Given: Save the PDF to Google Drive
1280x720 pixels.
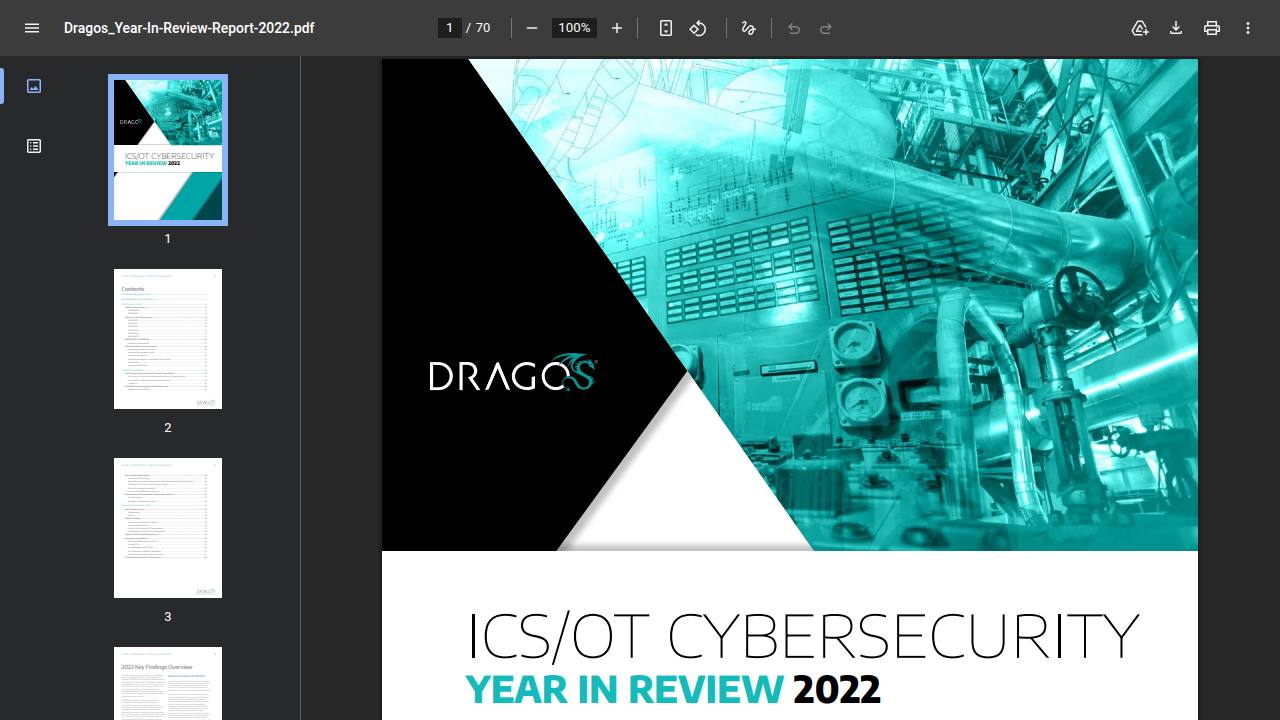Looking at the screenshot, I should [1140, 28].
